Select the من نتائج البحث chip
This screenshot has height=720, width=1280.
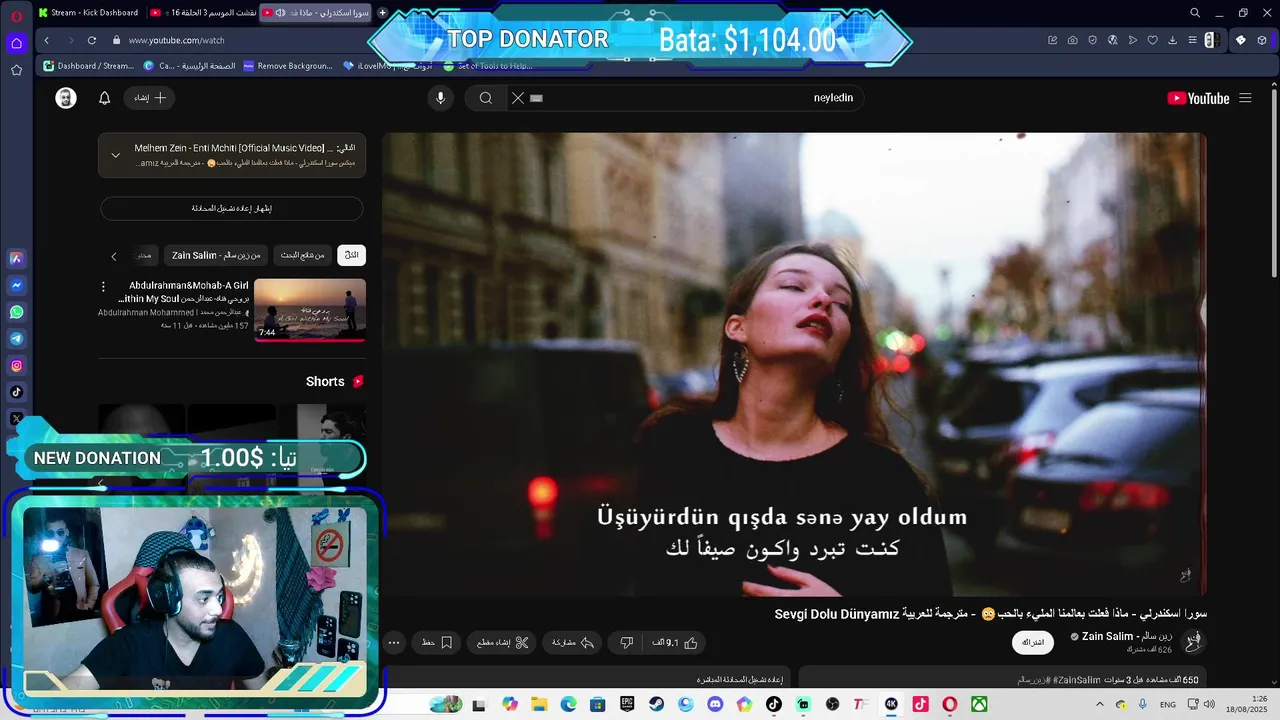[303, 255]
